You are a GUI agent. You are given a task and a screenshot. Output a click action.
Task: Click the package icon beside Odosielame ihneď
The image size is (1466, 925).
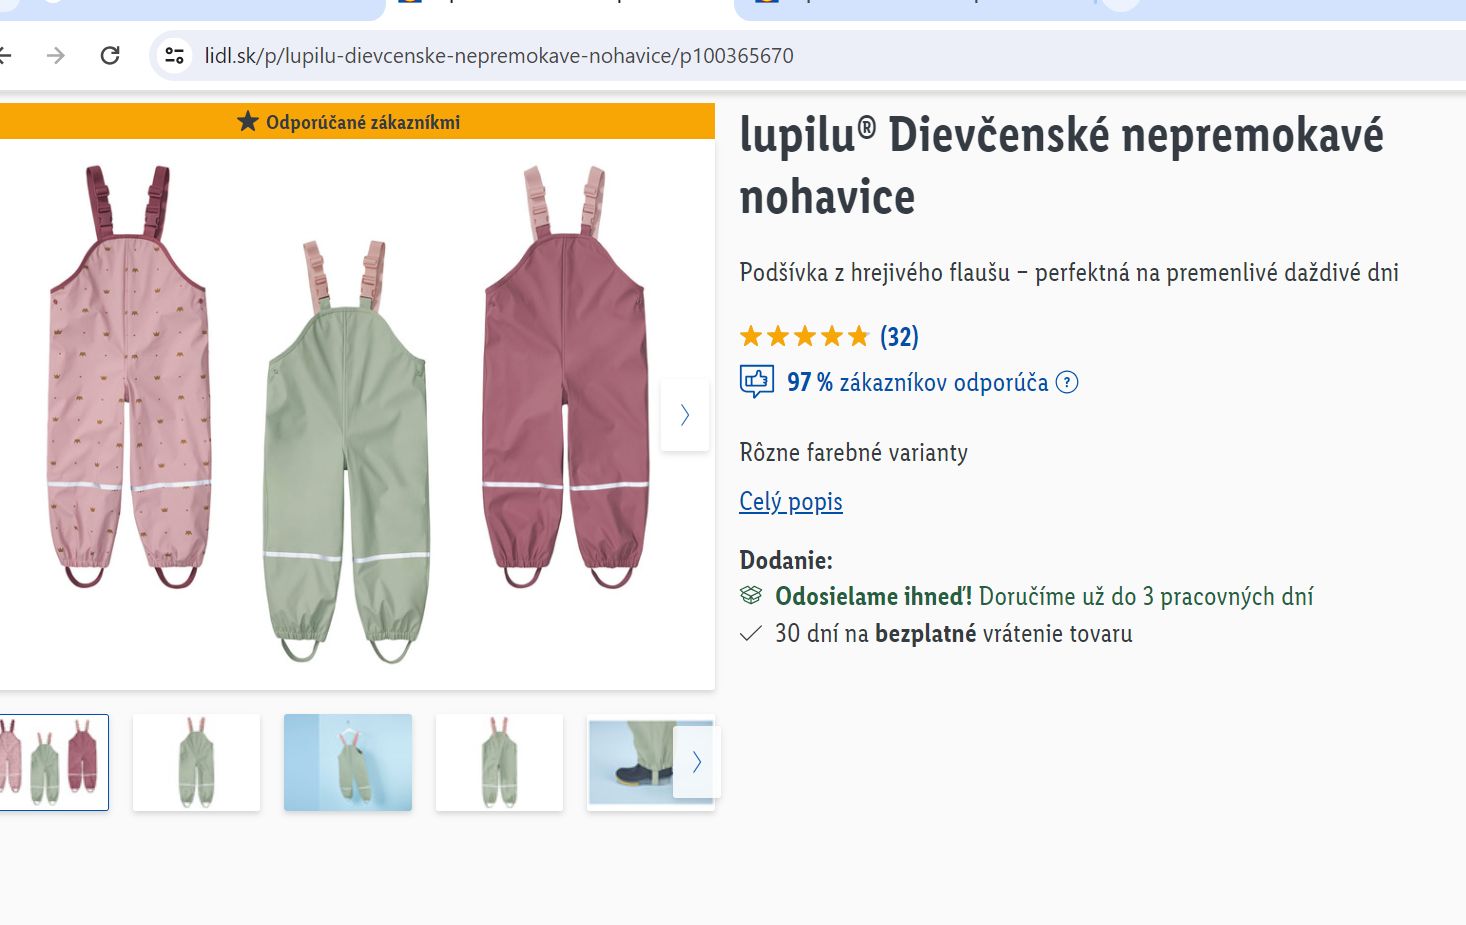(751, 596)
